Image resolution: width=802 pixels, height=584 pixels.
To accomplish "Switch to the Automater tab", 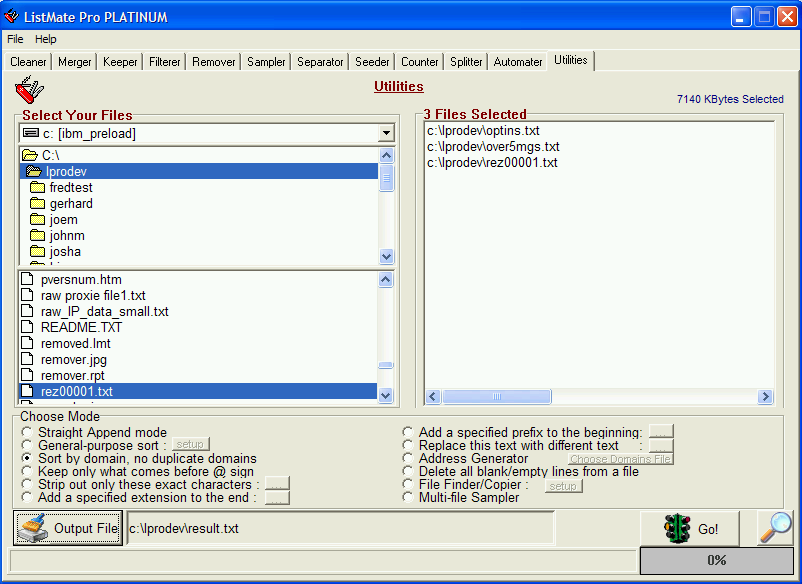I will [x=518, y=62].
